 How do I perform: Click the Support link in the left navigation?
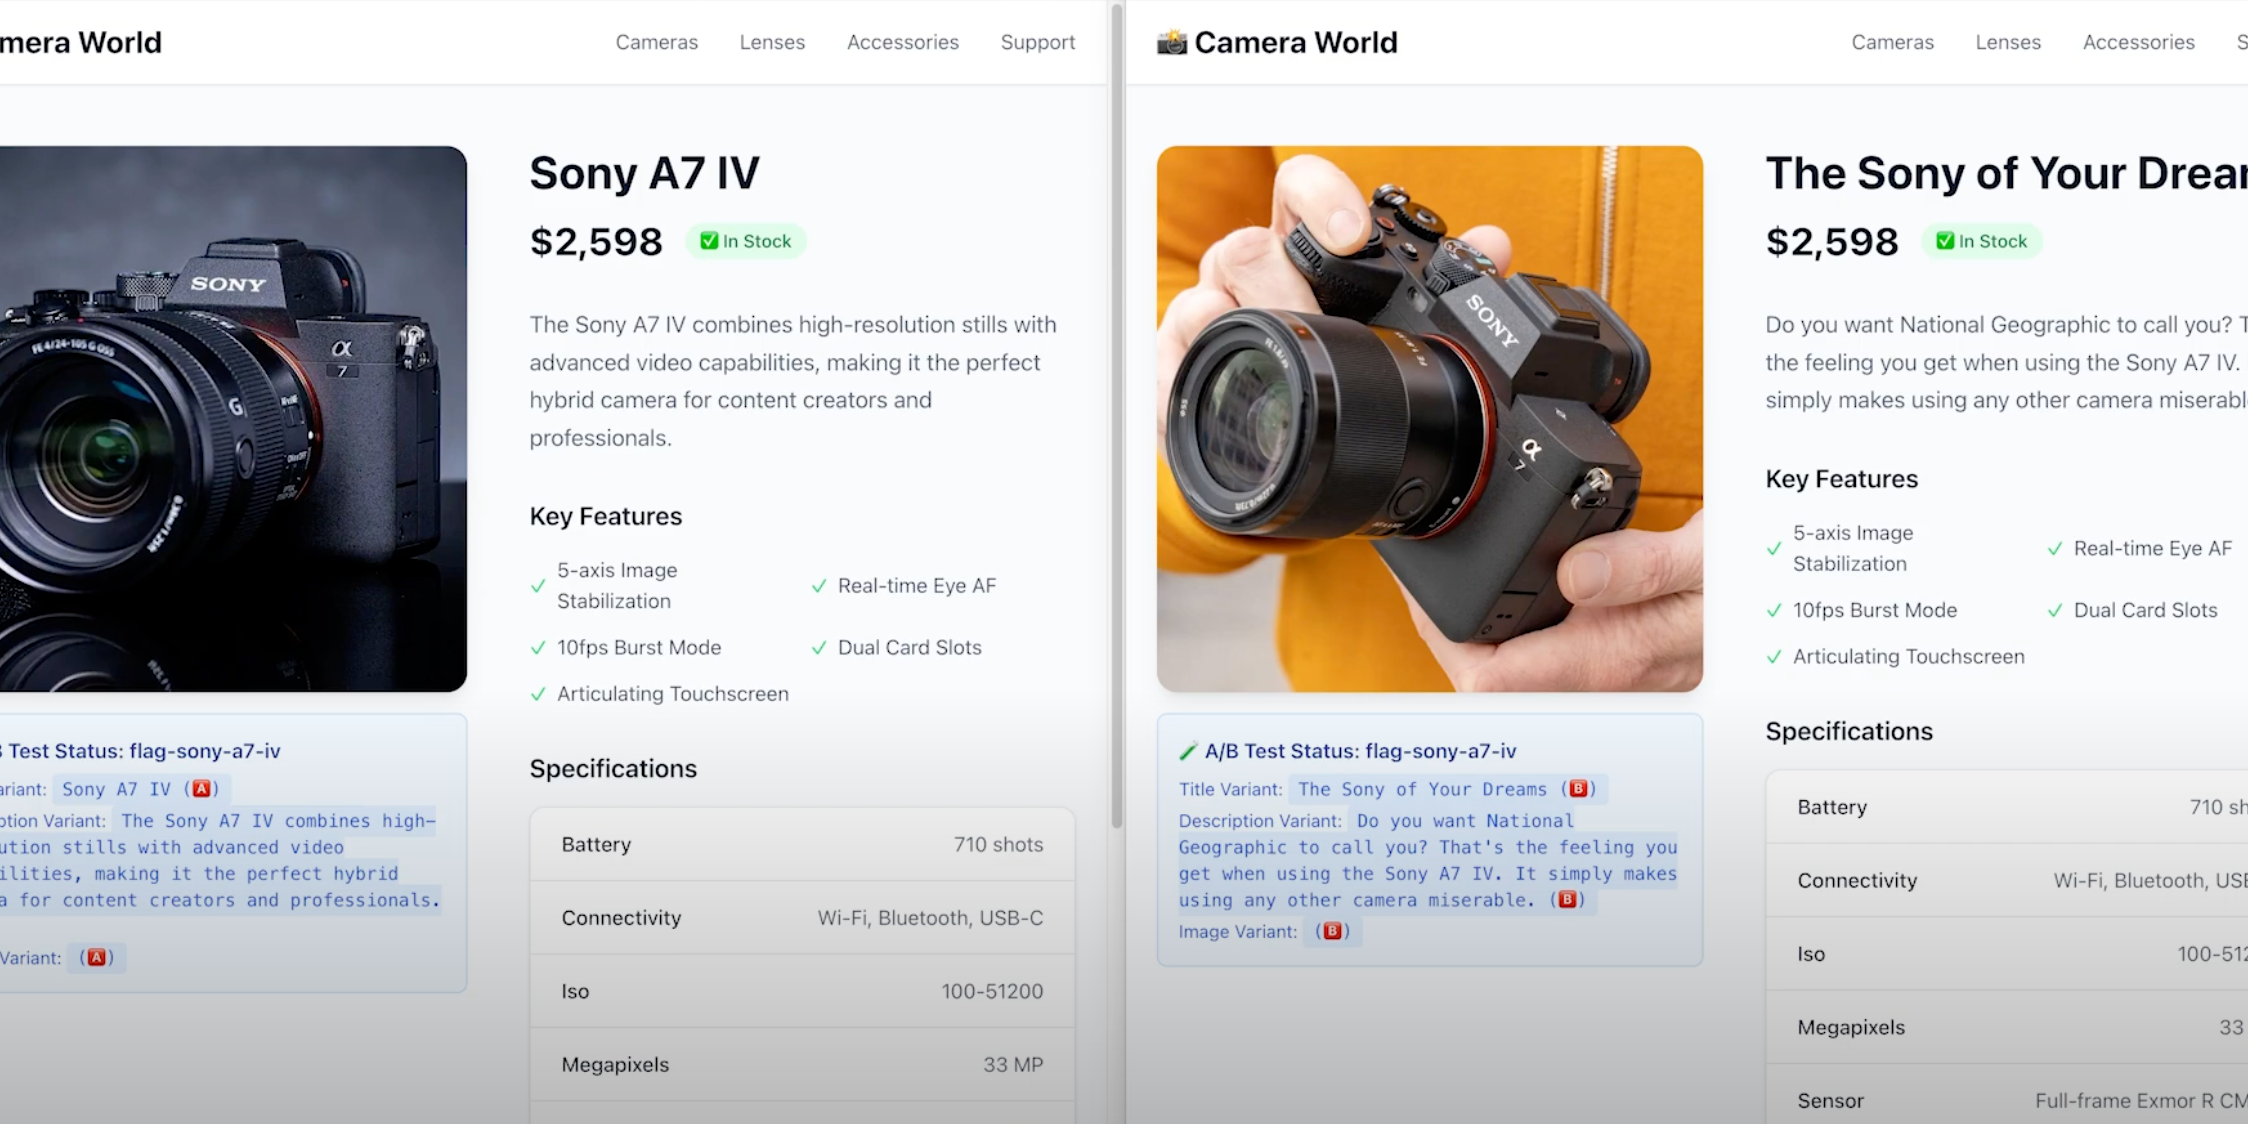[x=1037, y=42]
